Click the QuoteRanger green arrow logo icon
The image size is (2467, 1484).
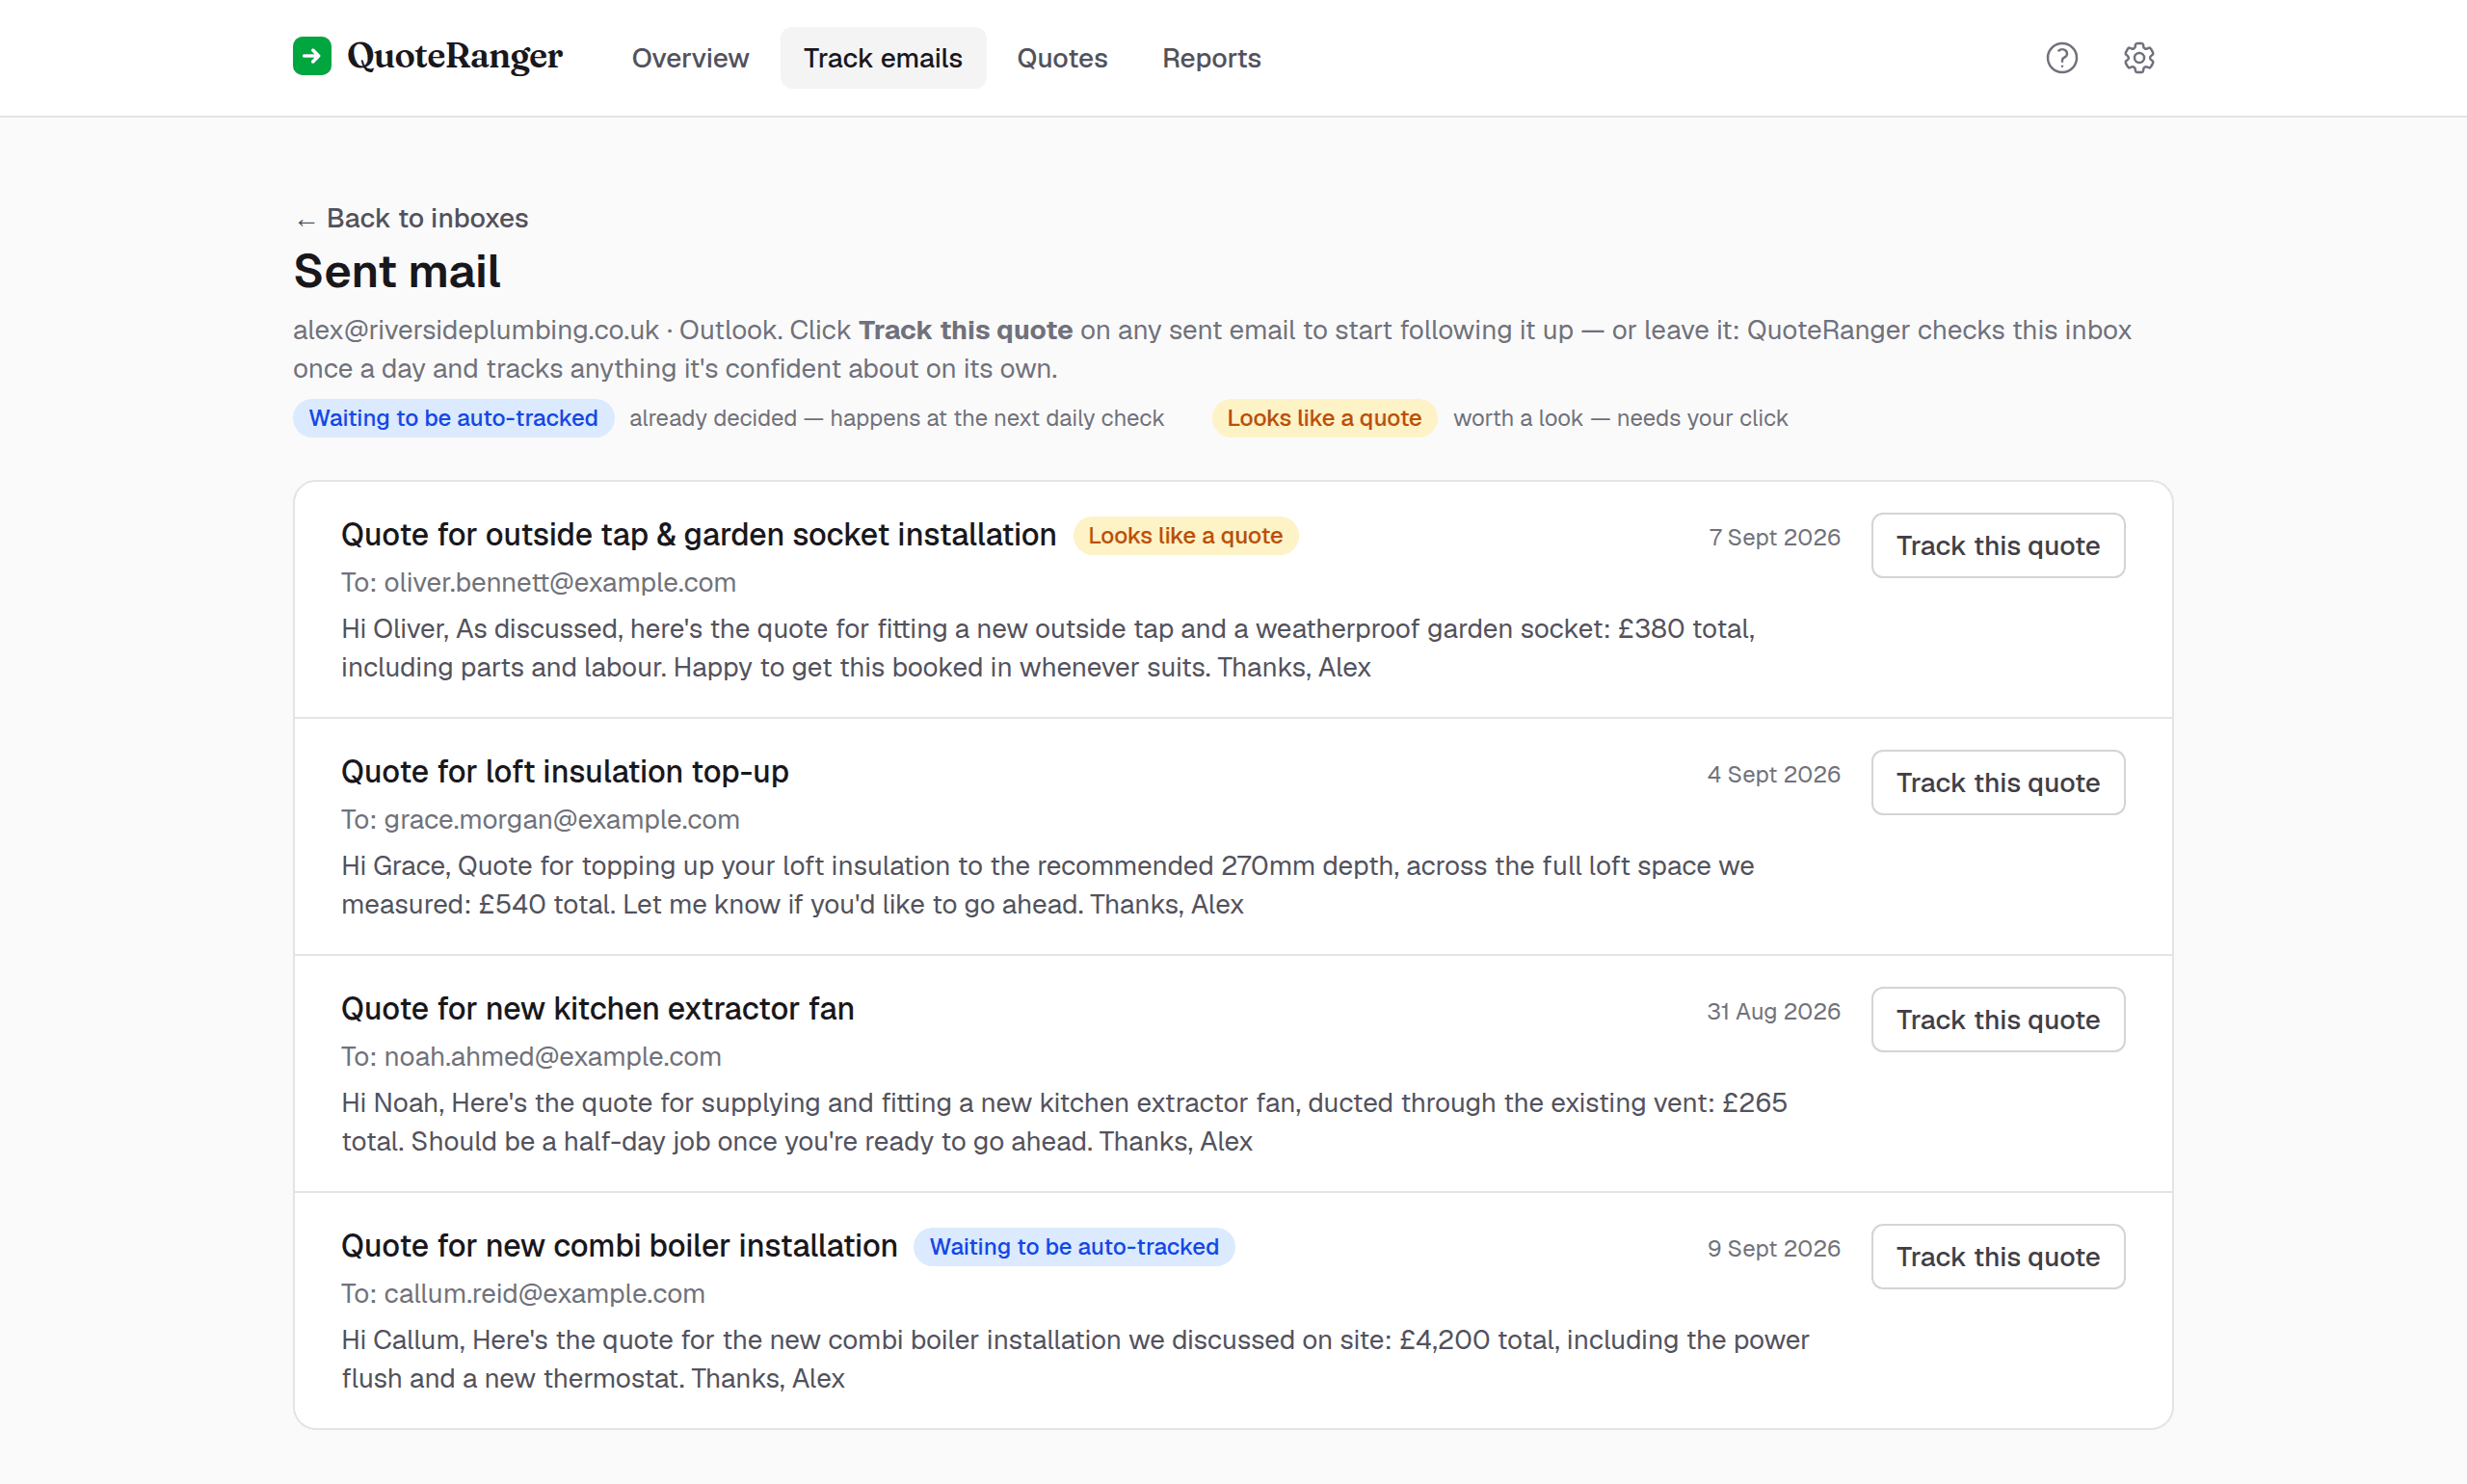click(312, 57)
